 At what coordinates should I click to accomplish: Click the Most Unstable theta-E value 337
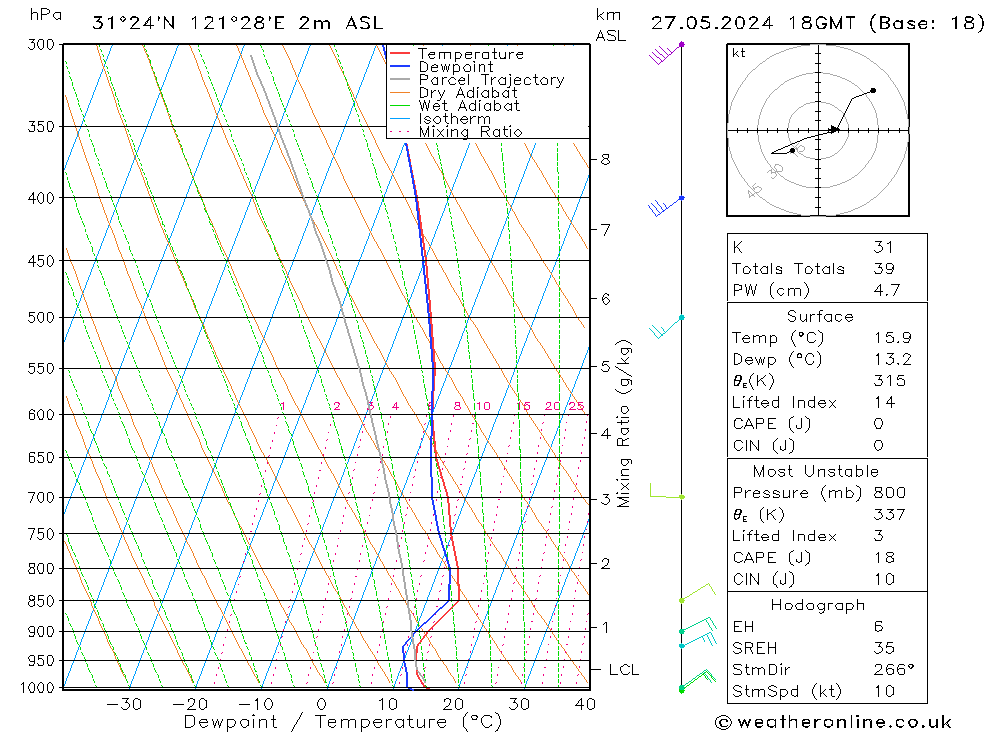click(889, 514)
